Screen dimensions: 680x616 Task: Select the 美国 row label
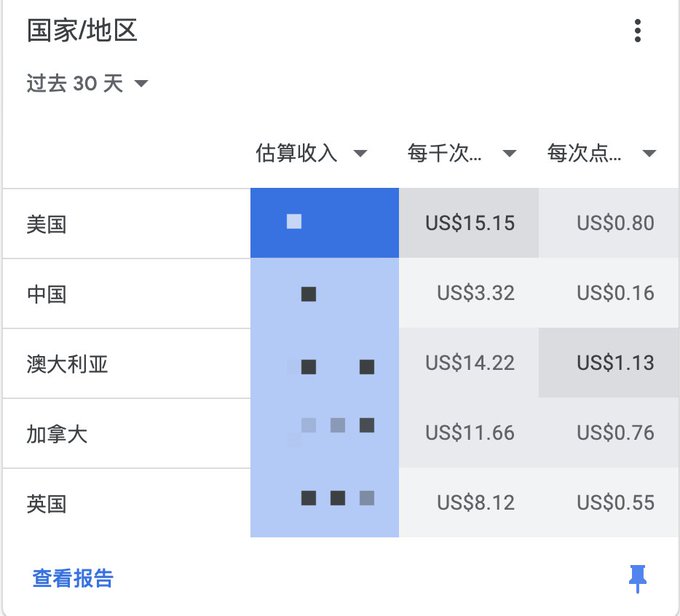[46, 224]
